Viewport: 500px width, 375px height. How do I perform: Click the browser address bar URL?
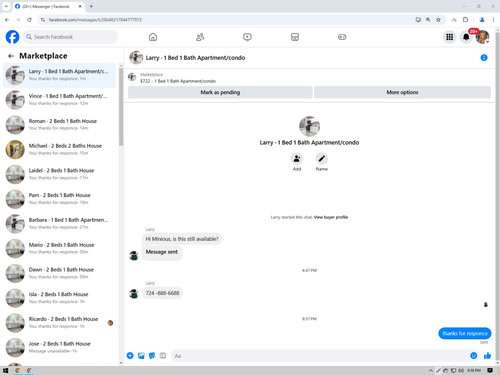pyautogui.click(x=95, y=20)
